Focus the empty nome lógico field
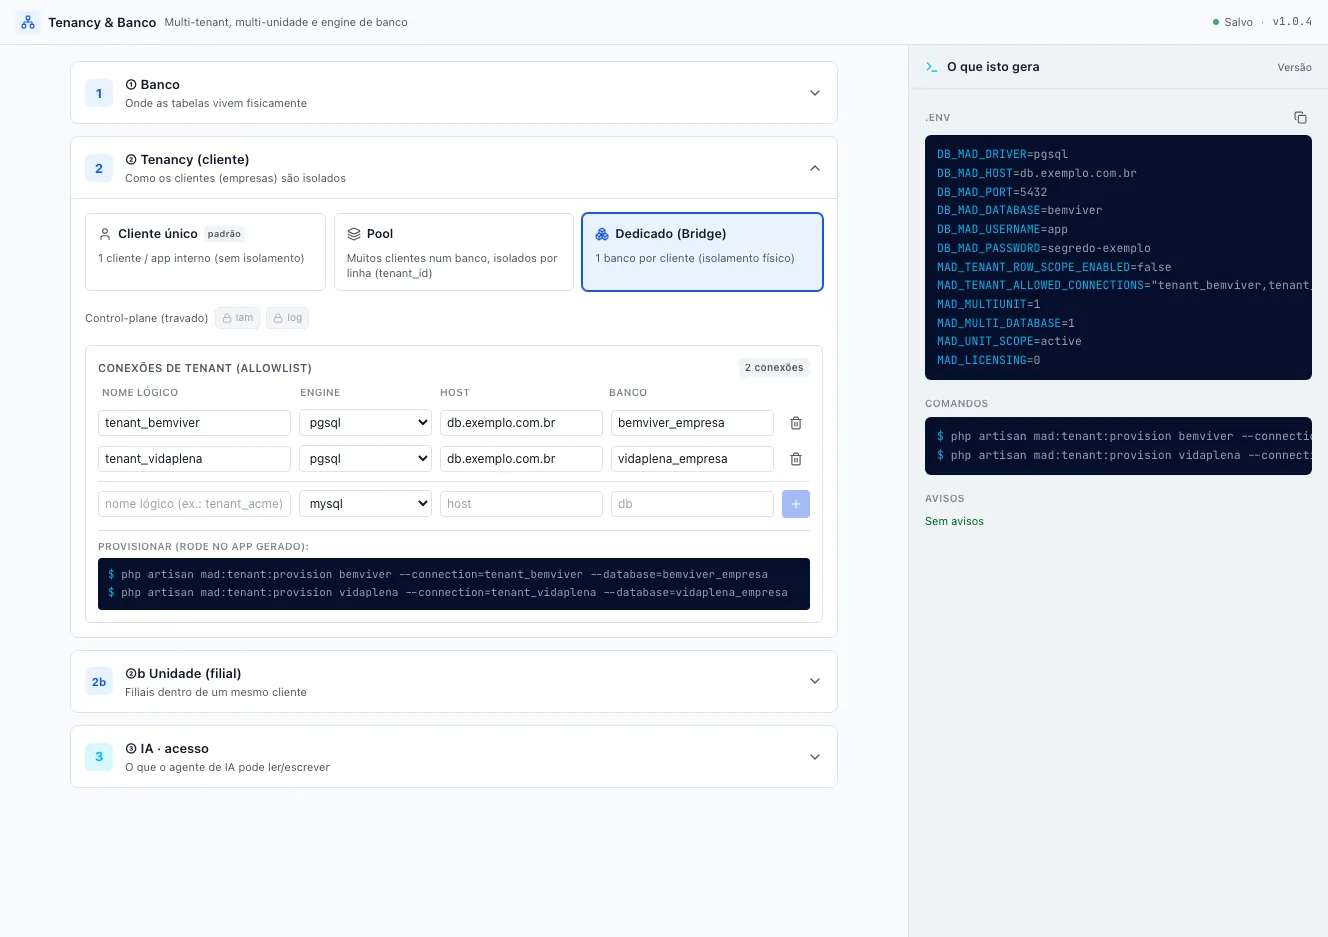The width and height of the screenshot is (1328, 937). (x=194, y=504)
